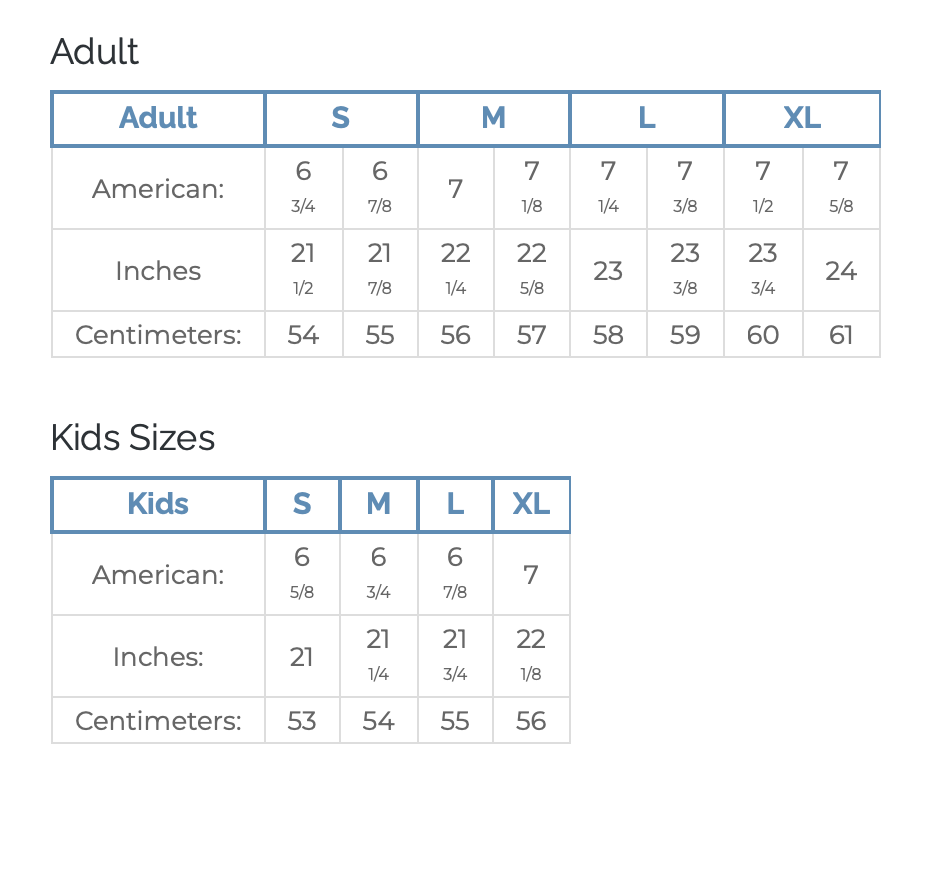Click the "XL" header in the Adult table
This screenshot has height=881, width=926.
pos(802,118)
